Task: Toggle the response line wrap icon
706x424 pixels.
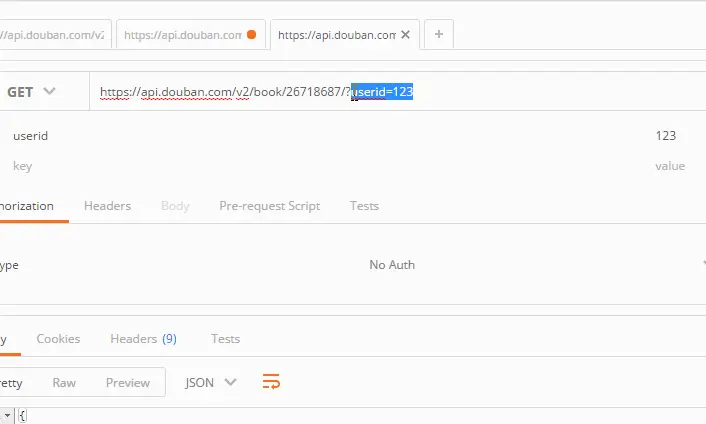Action: pos(271,382)
